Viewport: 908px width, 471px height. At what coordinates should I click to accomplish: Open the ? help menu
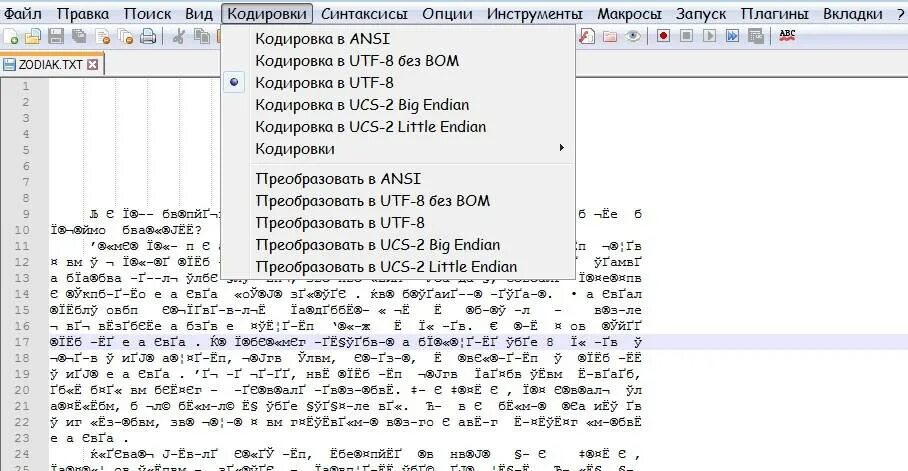click(x=900, y=13)
